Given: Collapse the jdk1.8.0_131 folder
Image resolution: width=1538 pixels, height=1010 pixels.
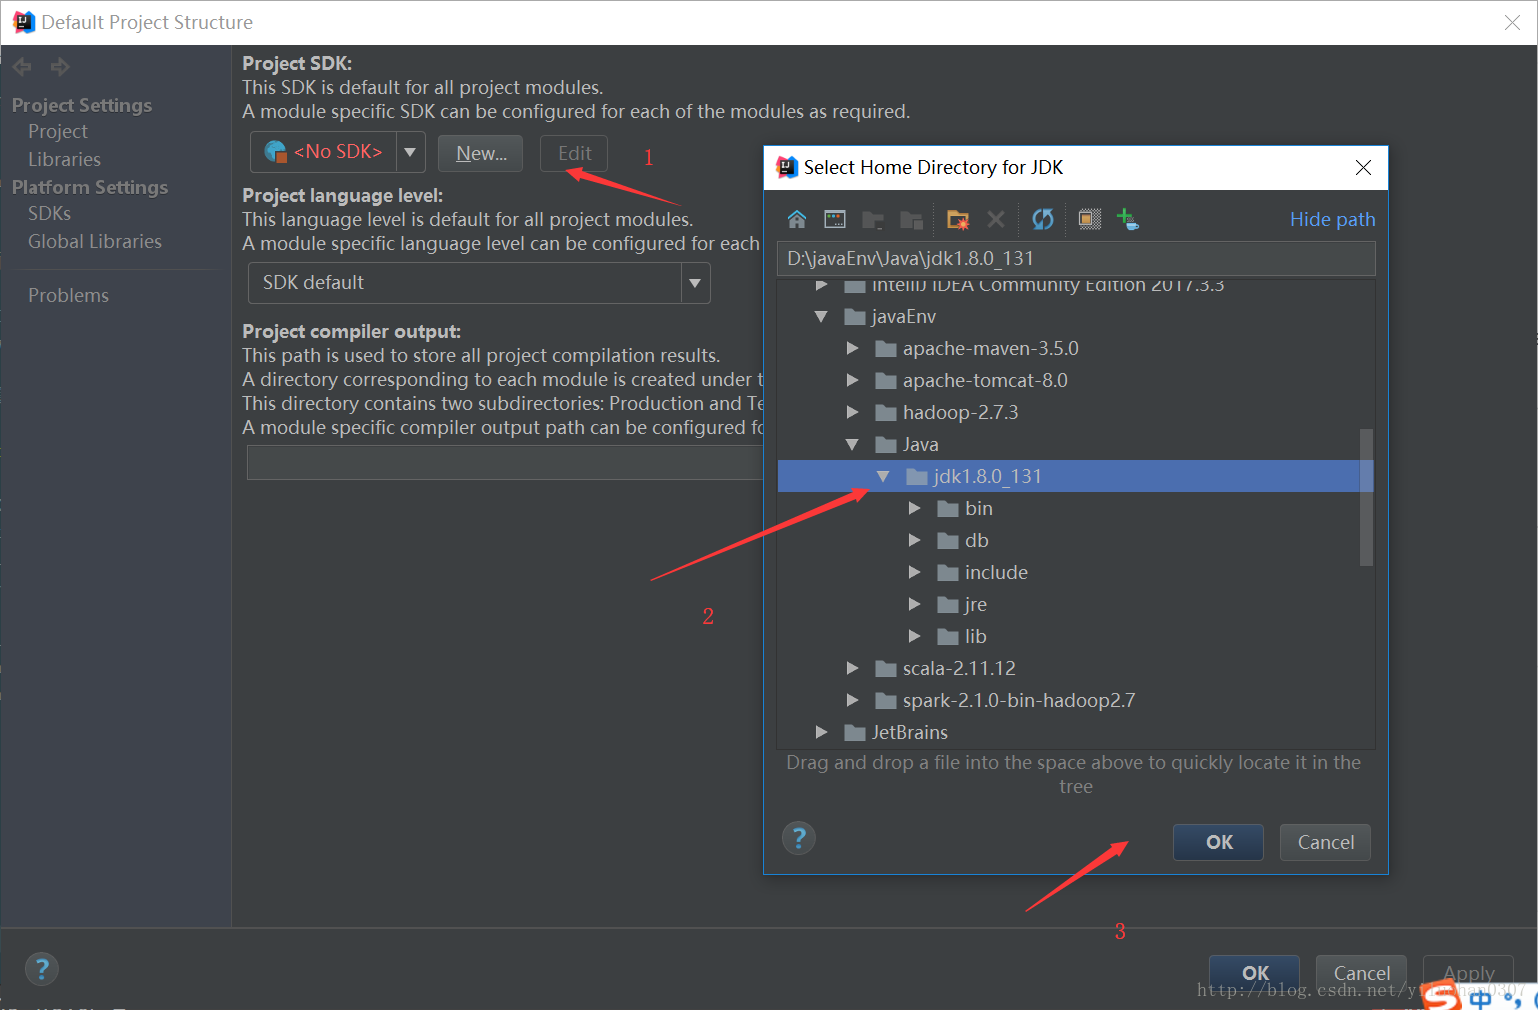Looking at the screenshot, I should [883, 477].
